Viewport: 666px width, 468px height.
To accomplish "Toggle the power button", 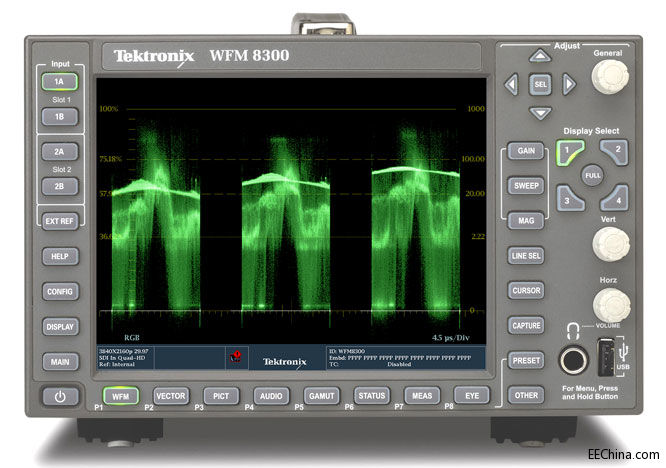I will pos(60,397).
